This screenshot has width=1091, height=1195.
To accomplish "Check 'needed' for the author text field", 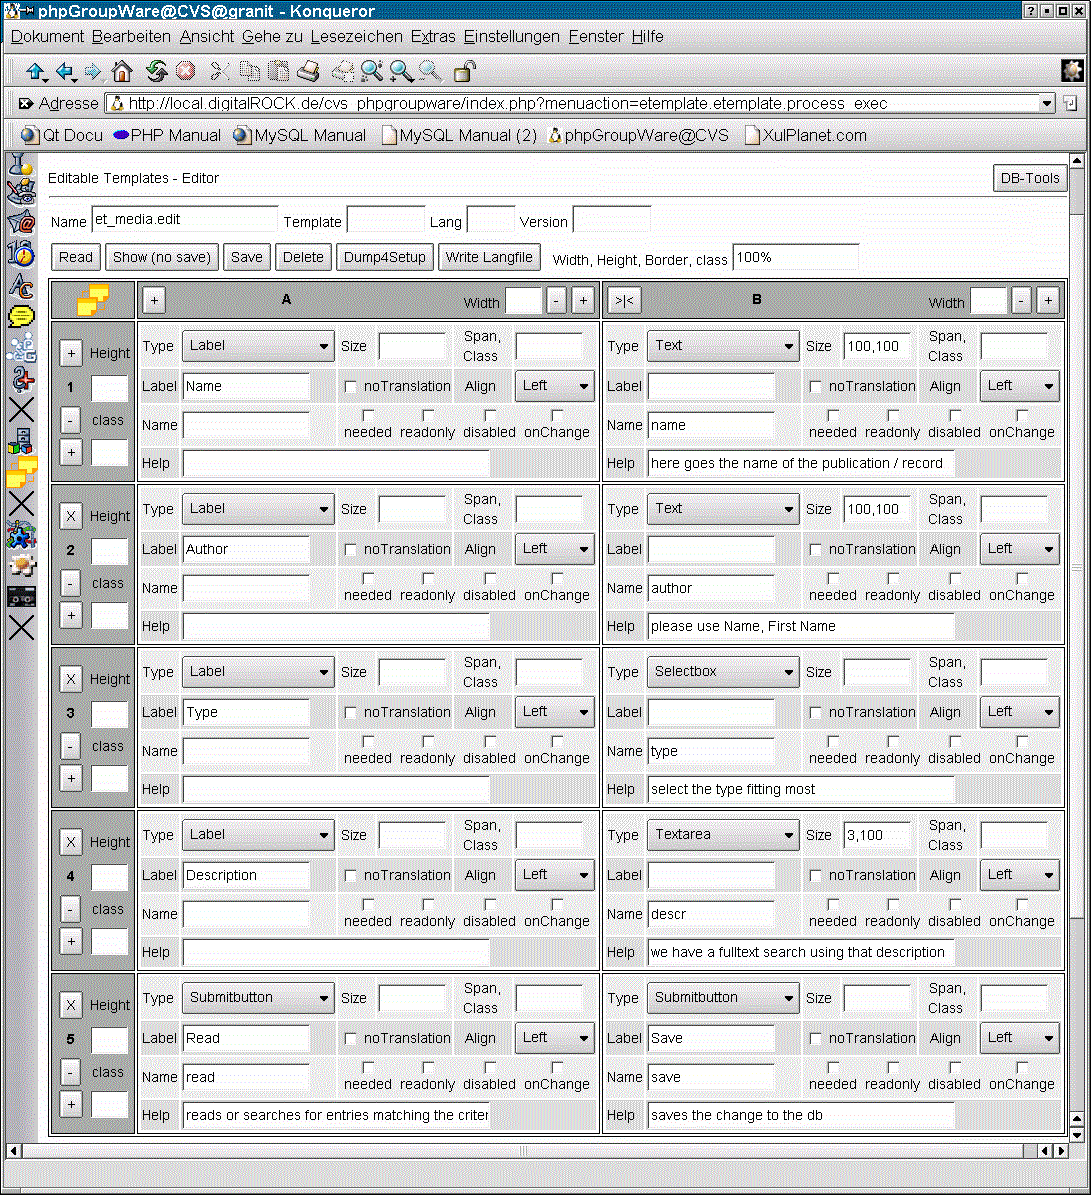I will click(833, 578).
